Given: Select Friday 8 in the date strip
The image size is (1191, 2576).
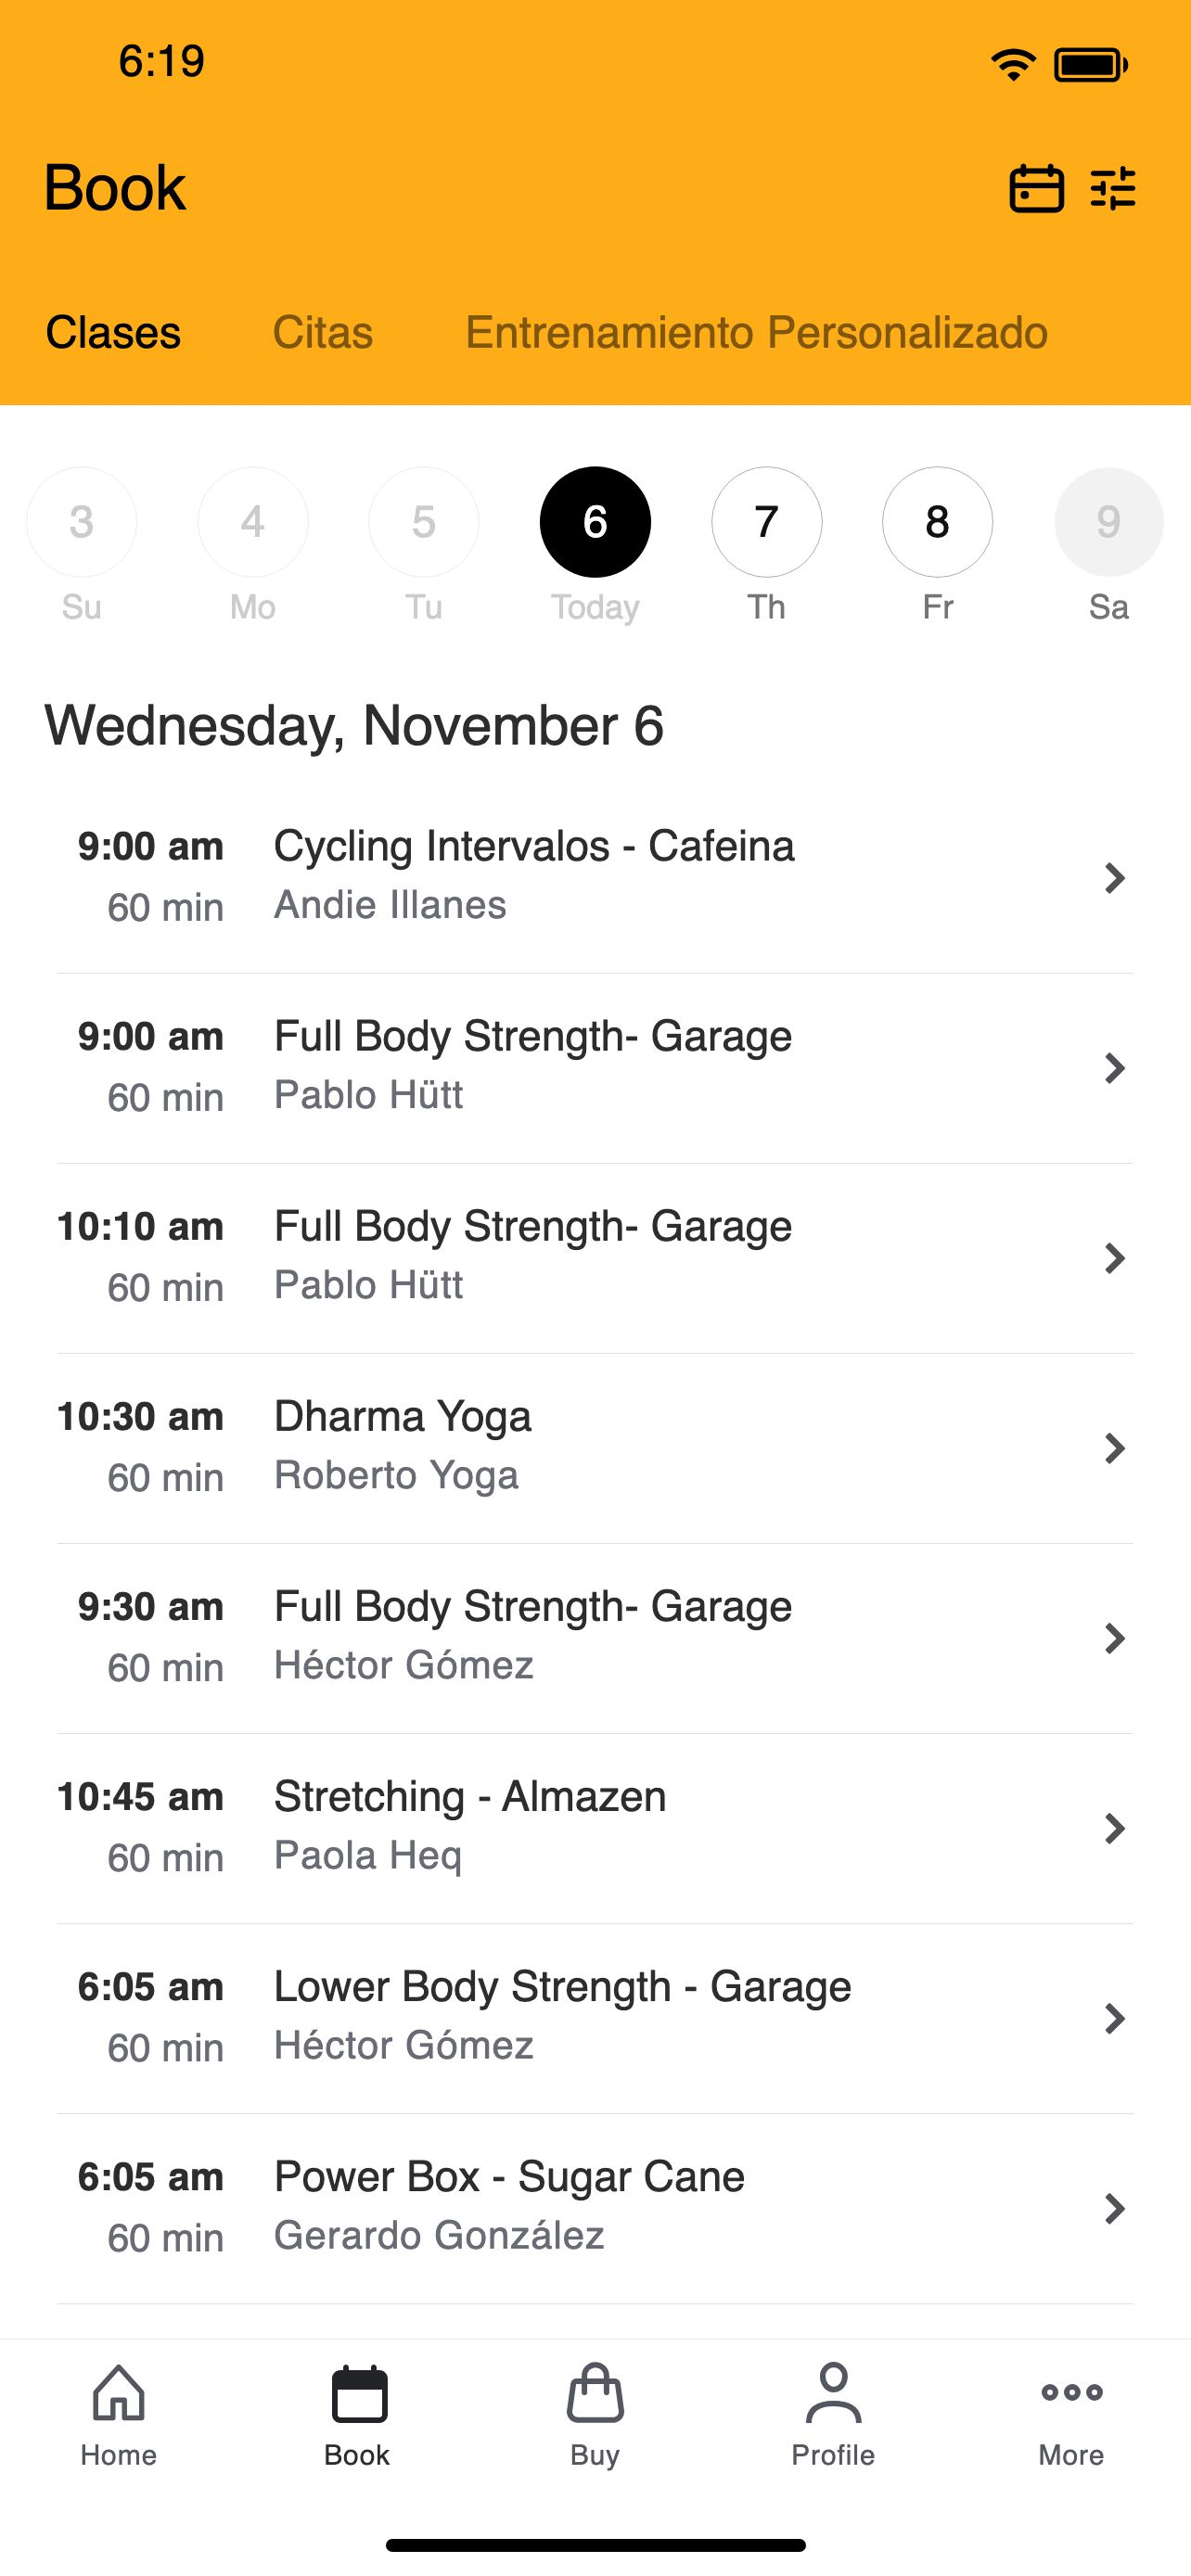Looking at the screenshot, I should click(x=938, y=522).
